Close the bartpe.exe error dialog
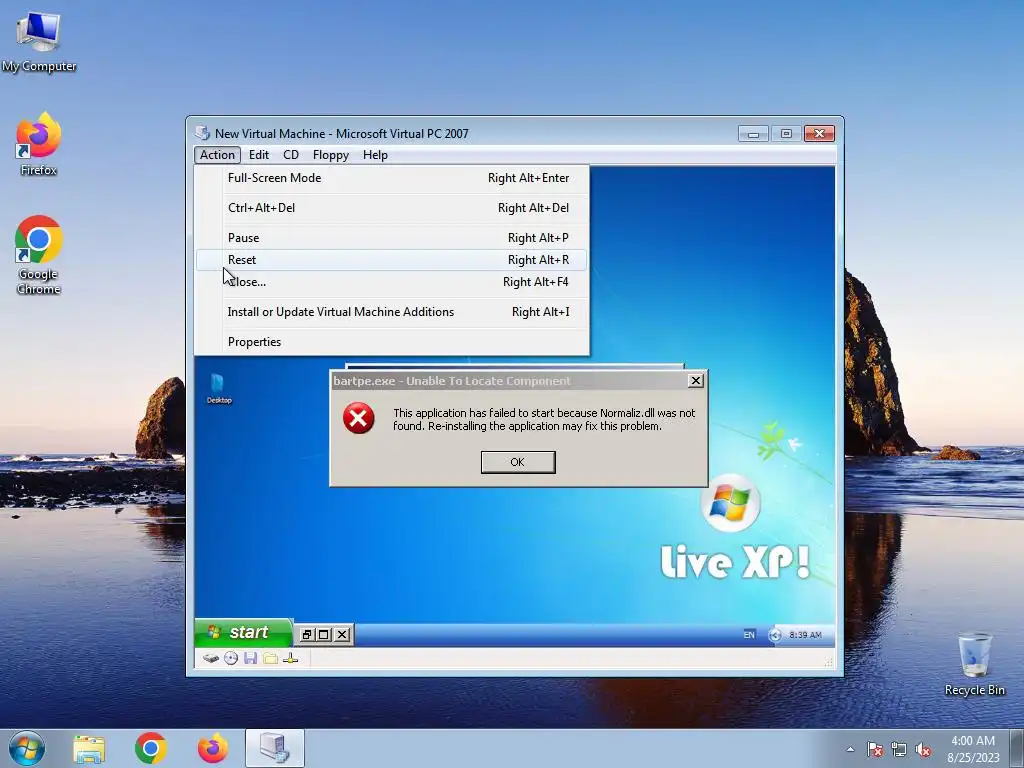Image resolution: width=1024 pixels, height=768 pixels. (x=696, y=381)
